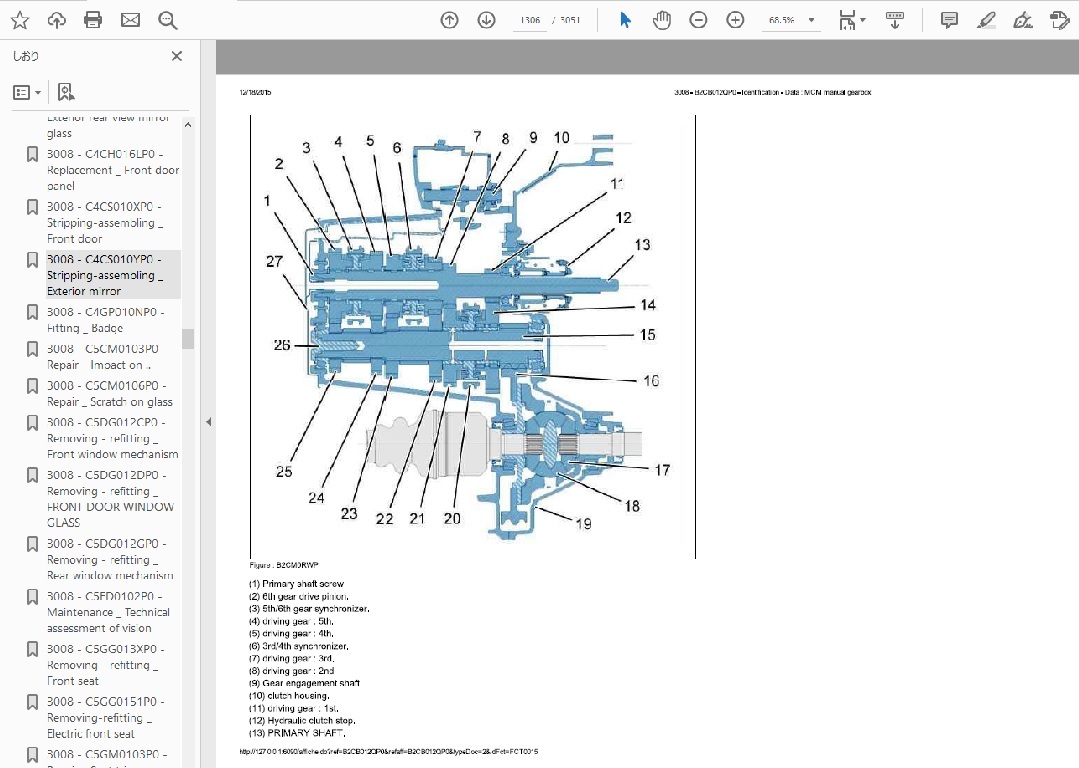Collapse the navigation pane with the side arrow
Screen dimensions: 1079x768
(x=209, y=422)
